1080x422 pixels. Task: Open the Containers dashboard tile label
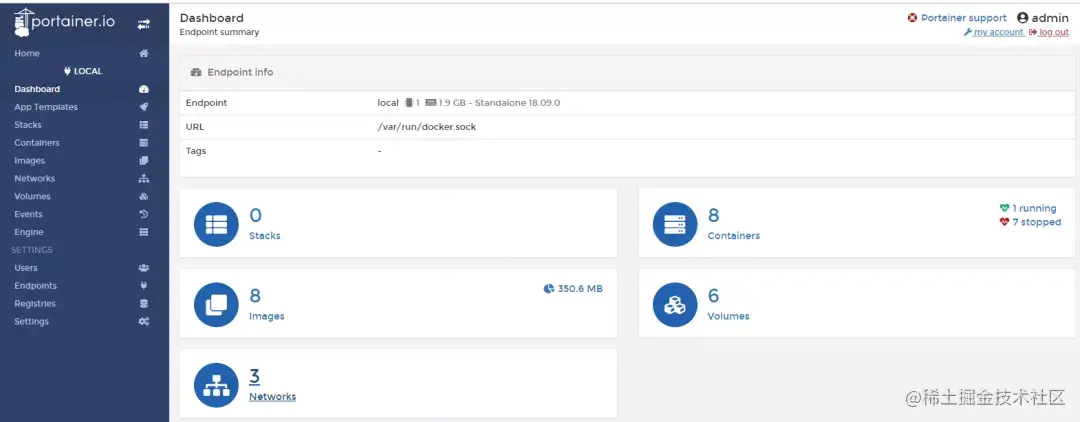734,235
